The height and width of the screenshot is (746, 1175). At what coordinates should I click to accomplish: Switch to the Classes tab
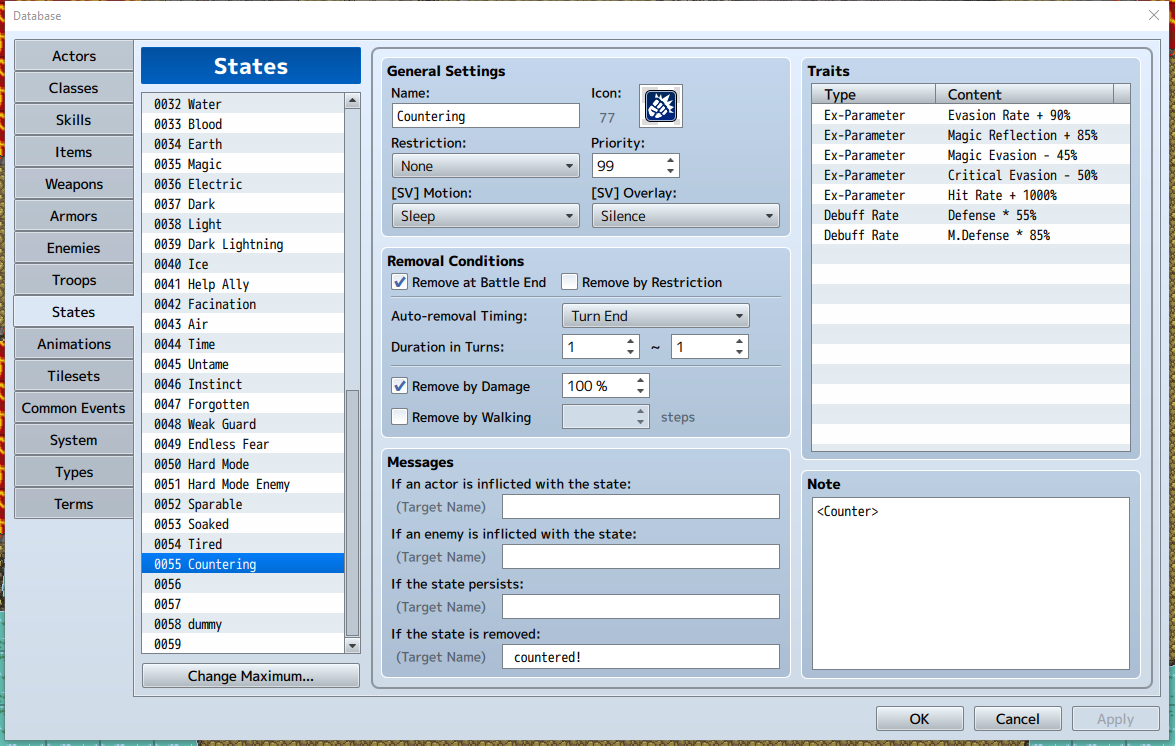click(73, 88)
